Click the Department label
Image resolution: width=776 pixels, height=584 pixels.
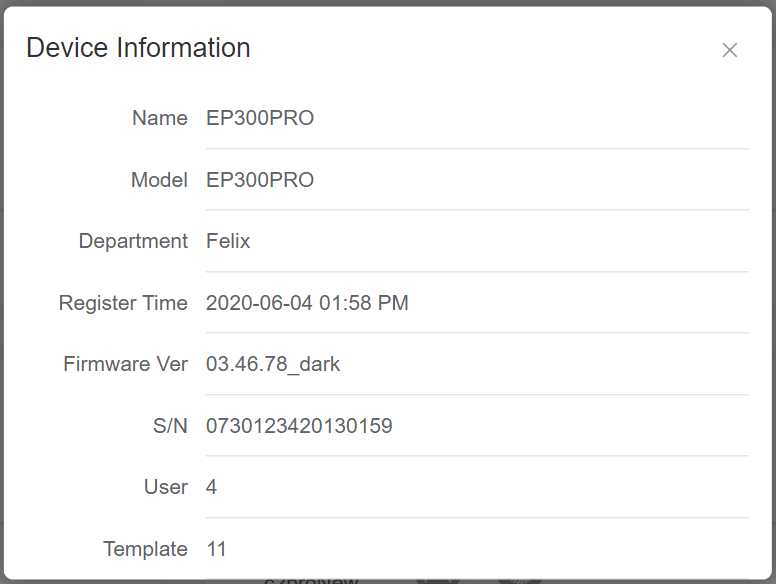point(133,241)
